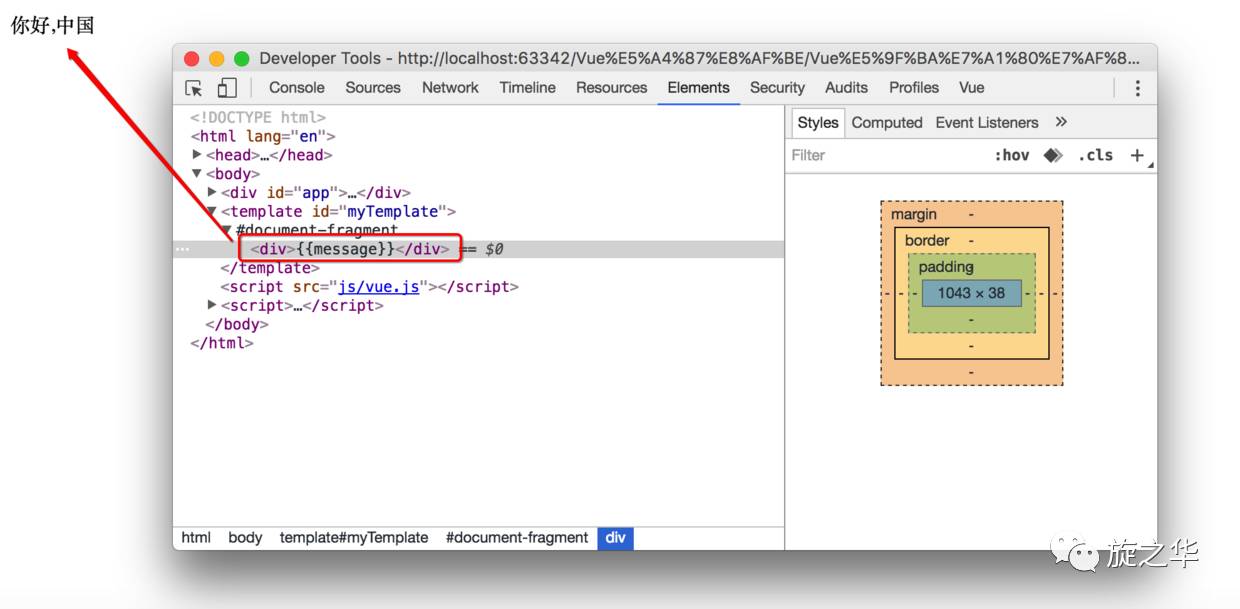Select #document-fragment in the breadcrumb bar

pos(517,538)
